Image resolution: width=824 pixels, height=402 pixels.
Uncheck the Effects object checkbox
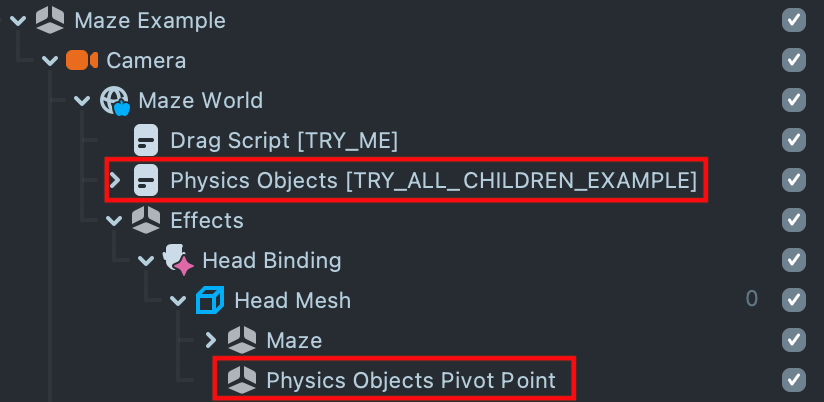coord(794,220)
